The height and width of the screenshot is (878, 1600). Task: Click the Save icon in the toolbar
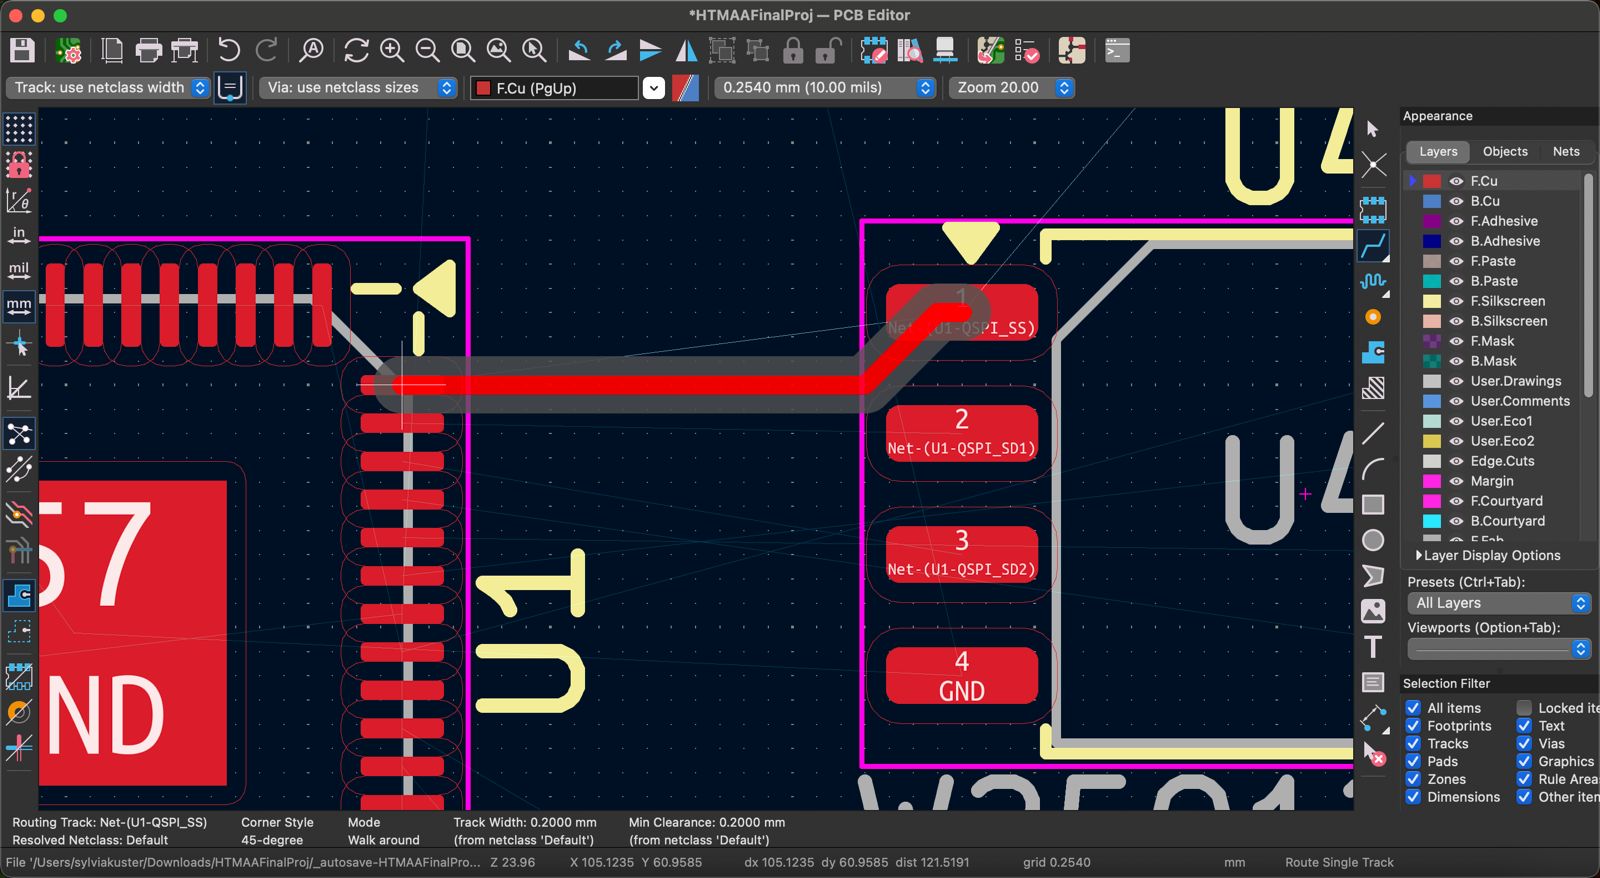point(22,50)
